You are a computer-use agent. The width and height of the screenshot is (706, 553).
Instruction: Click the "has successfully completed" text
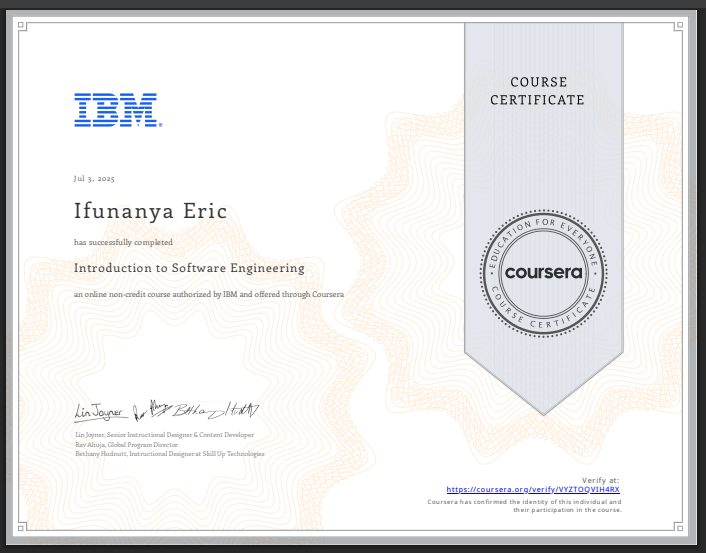[x=123, y=242]
